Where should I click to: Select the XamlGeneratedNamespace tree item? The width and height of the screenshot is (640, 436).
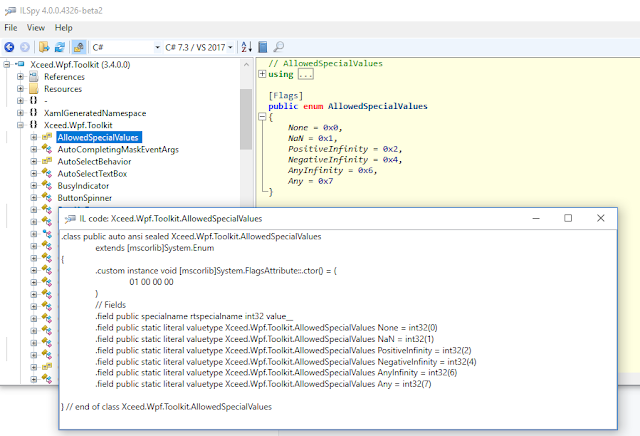tap(95, 113)
